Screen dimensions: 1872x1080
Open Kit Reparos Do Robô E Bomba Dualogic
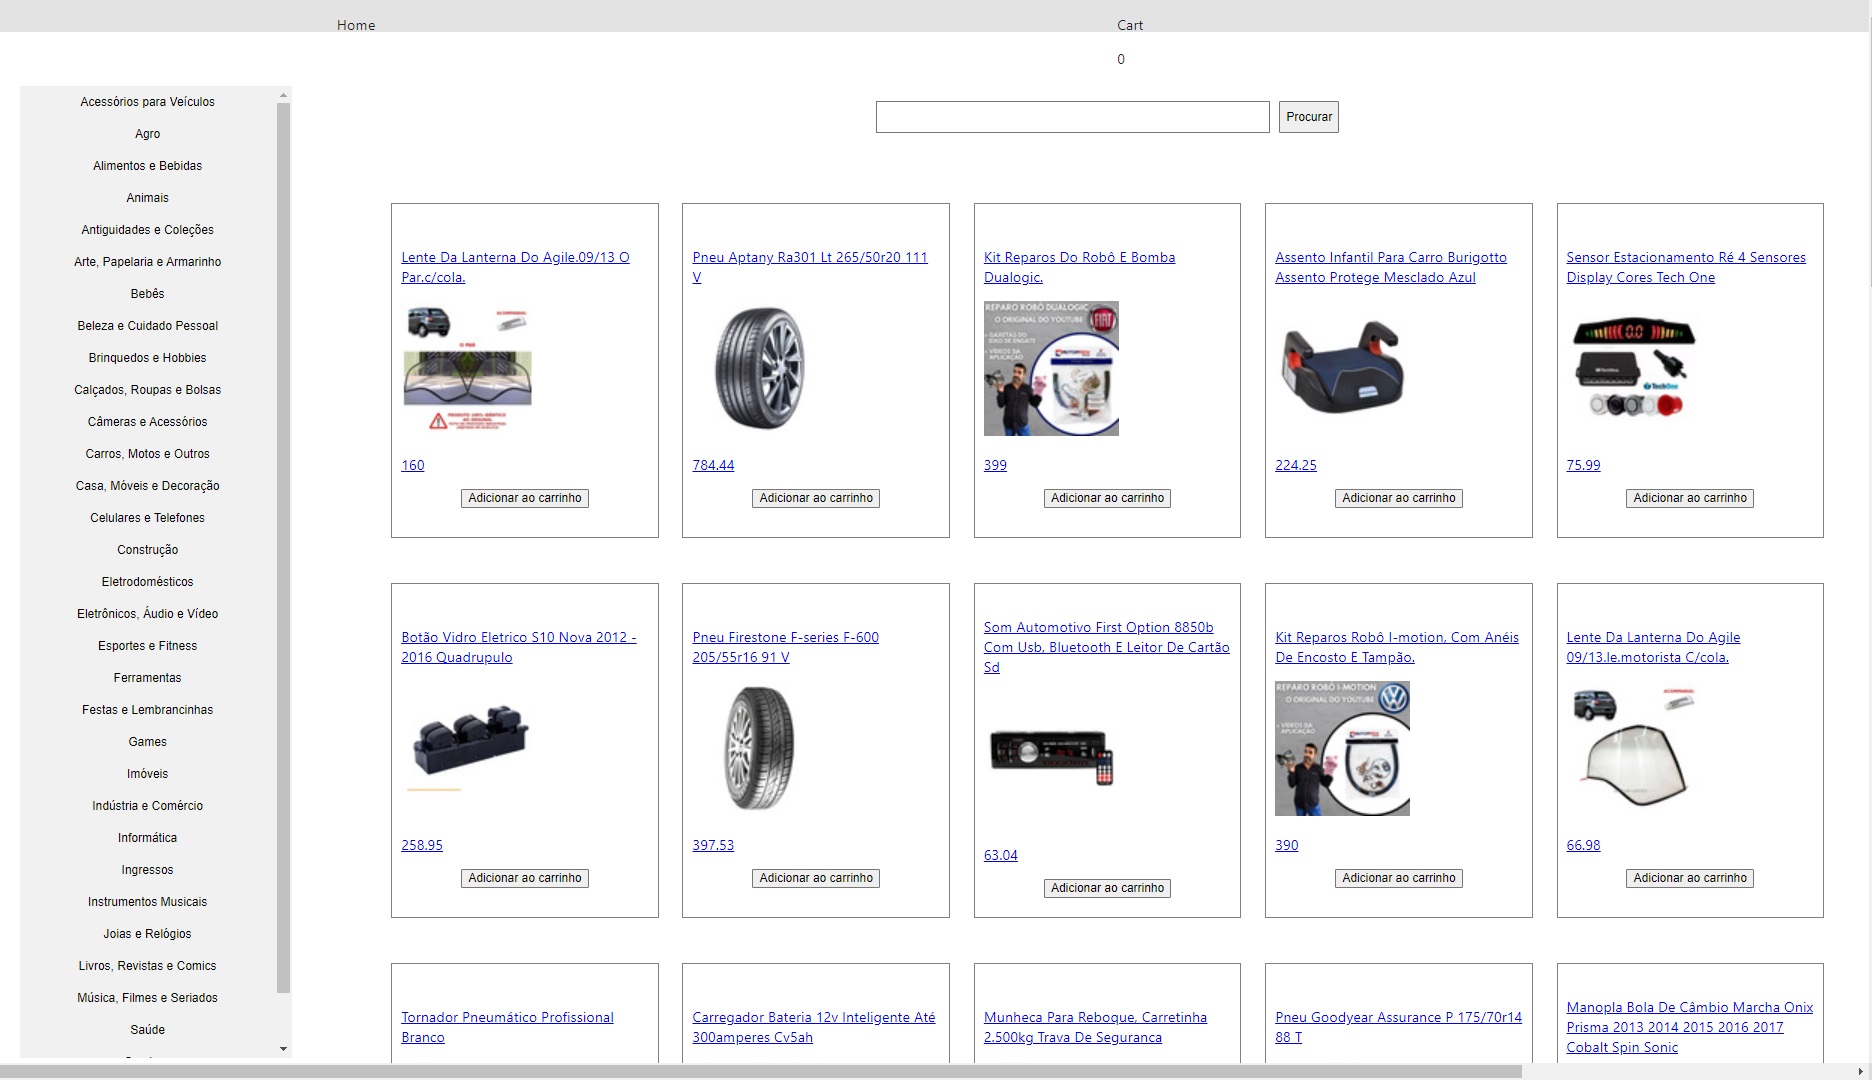pos(1079,267)
